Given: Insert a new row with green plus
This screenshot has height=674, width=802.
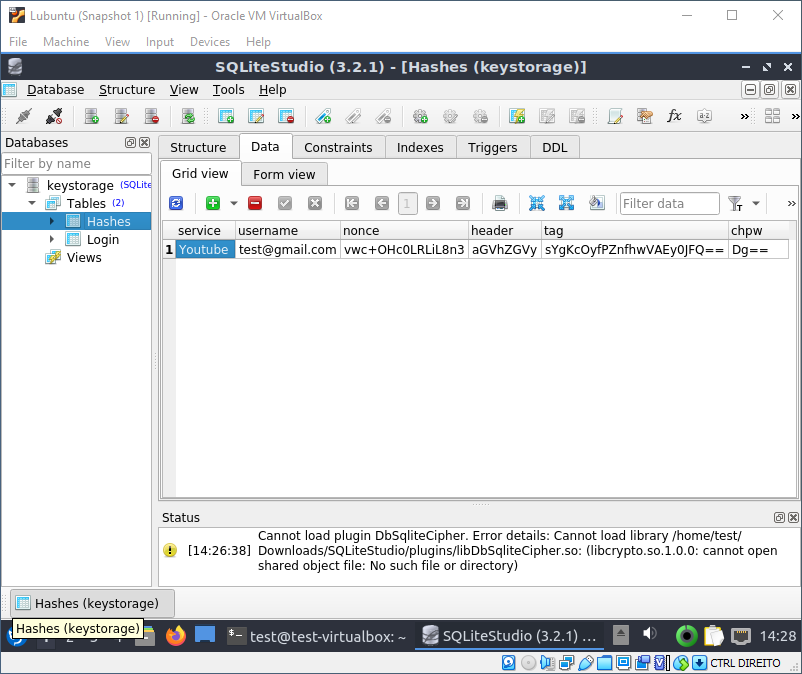Looking at the screenshot, I should (213, 204).
